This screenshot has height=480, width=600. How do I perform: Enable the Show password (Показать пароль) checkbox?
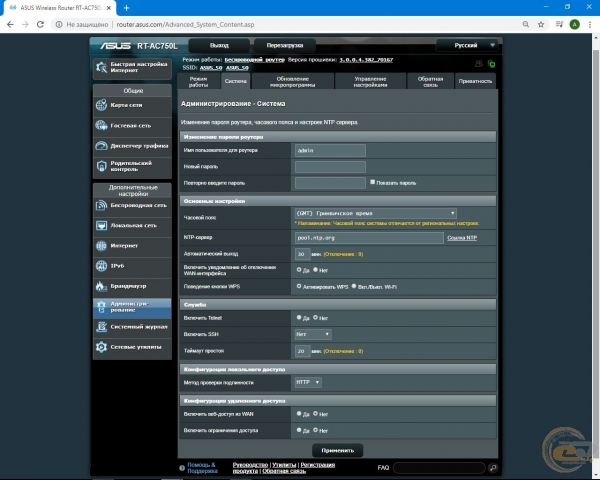tap(371, 183)
